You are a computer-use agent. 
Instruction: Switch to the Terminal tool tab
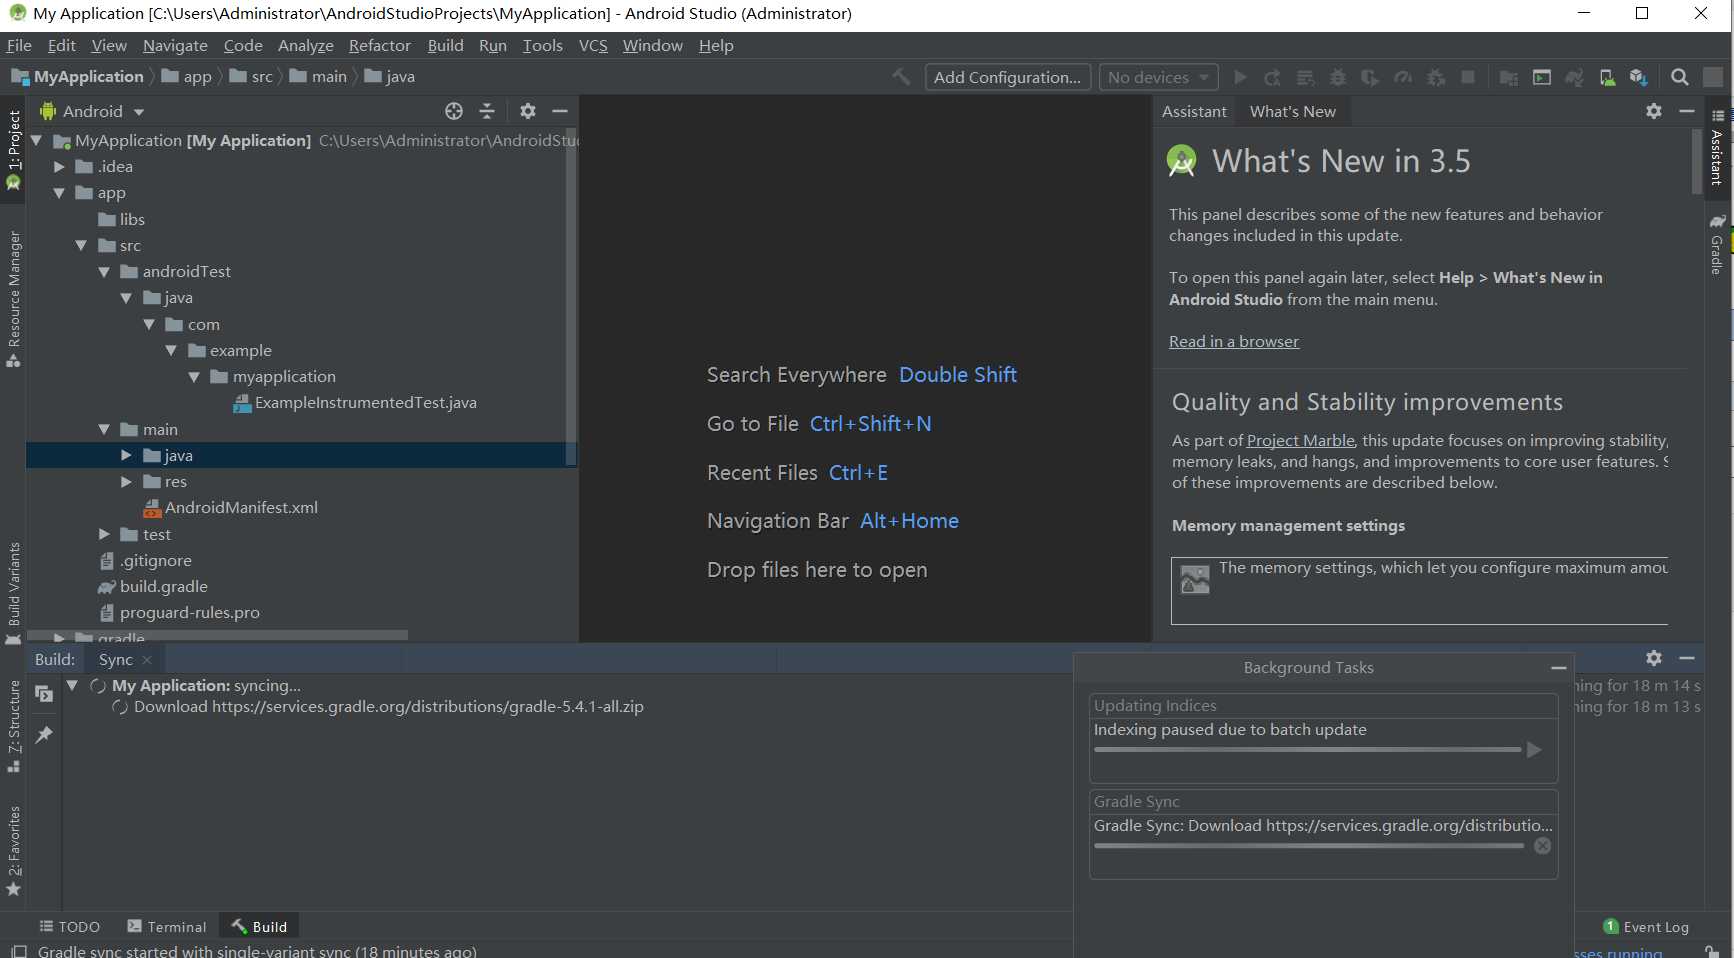[167, 927]
